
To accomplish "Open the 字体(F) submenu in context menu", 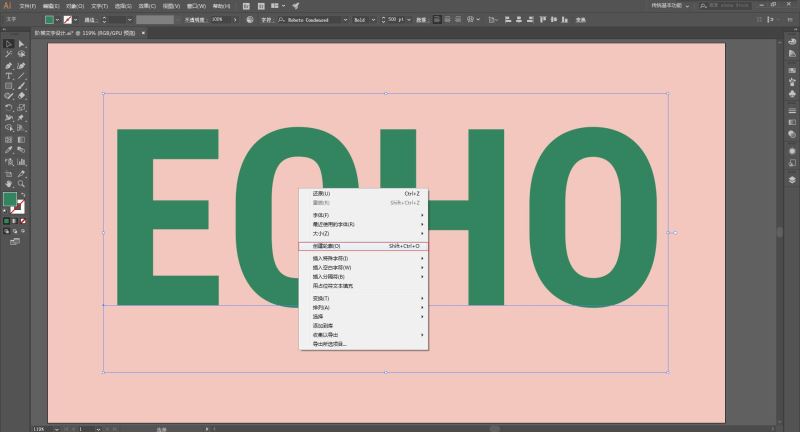I will (363, 215).
